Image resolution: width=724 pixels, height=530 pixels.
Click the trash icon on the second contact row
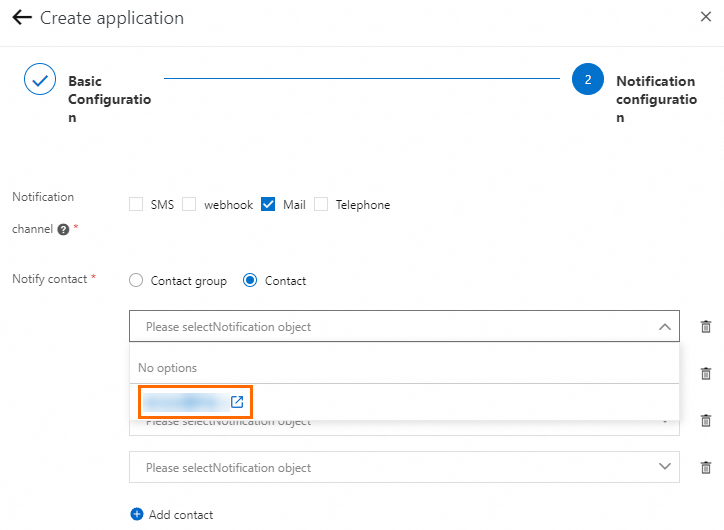[706, 373]
